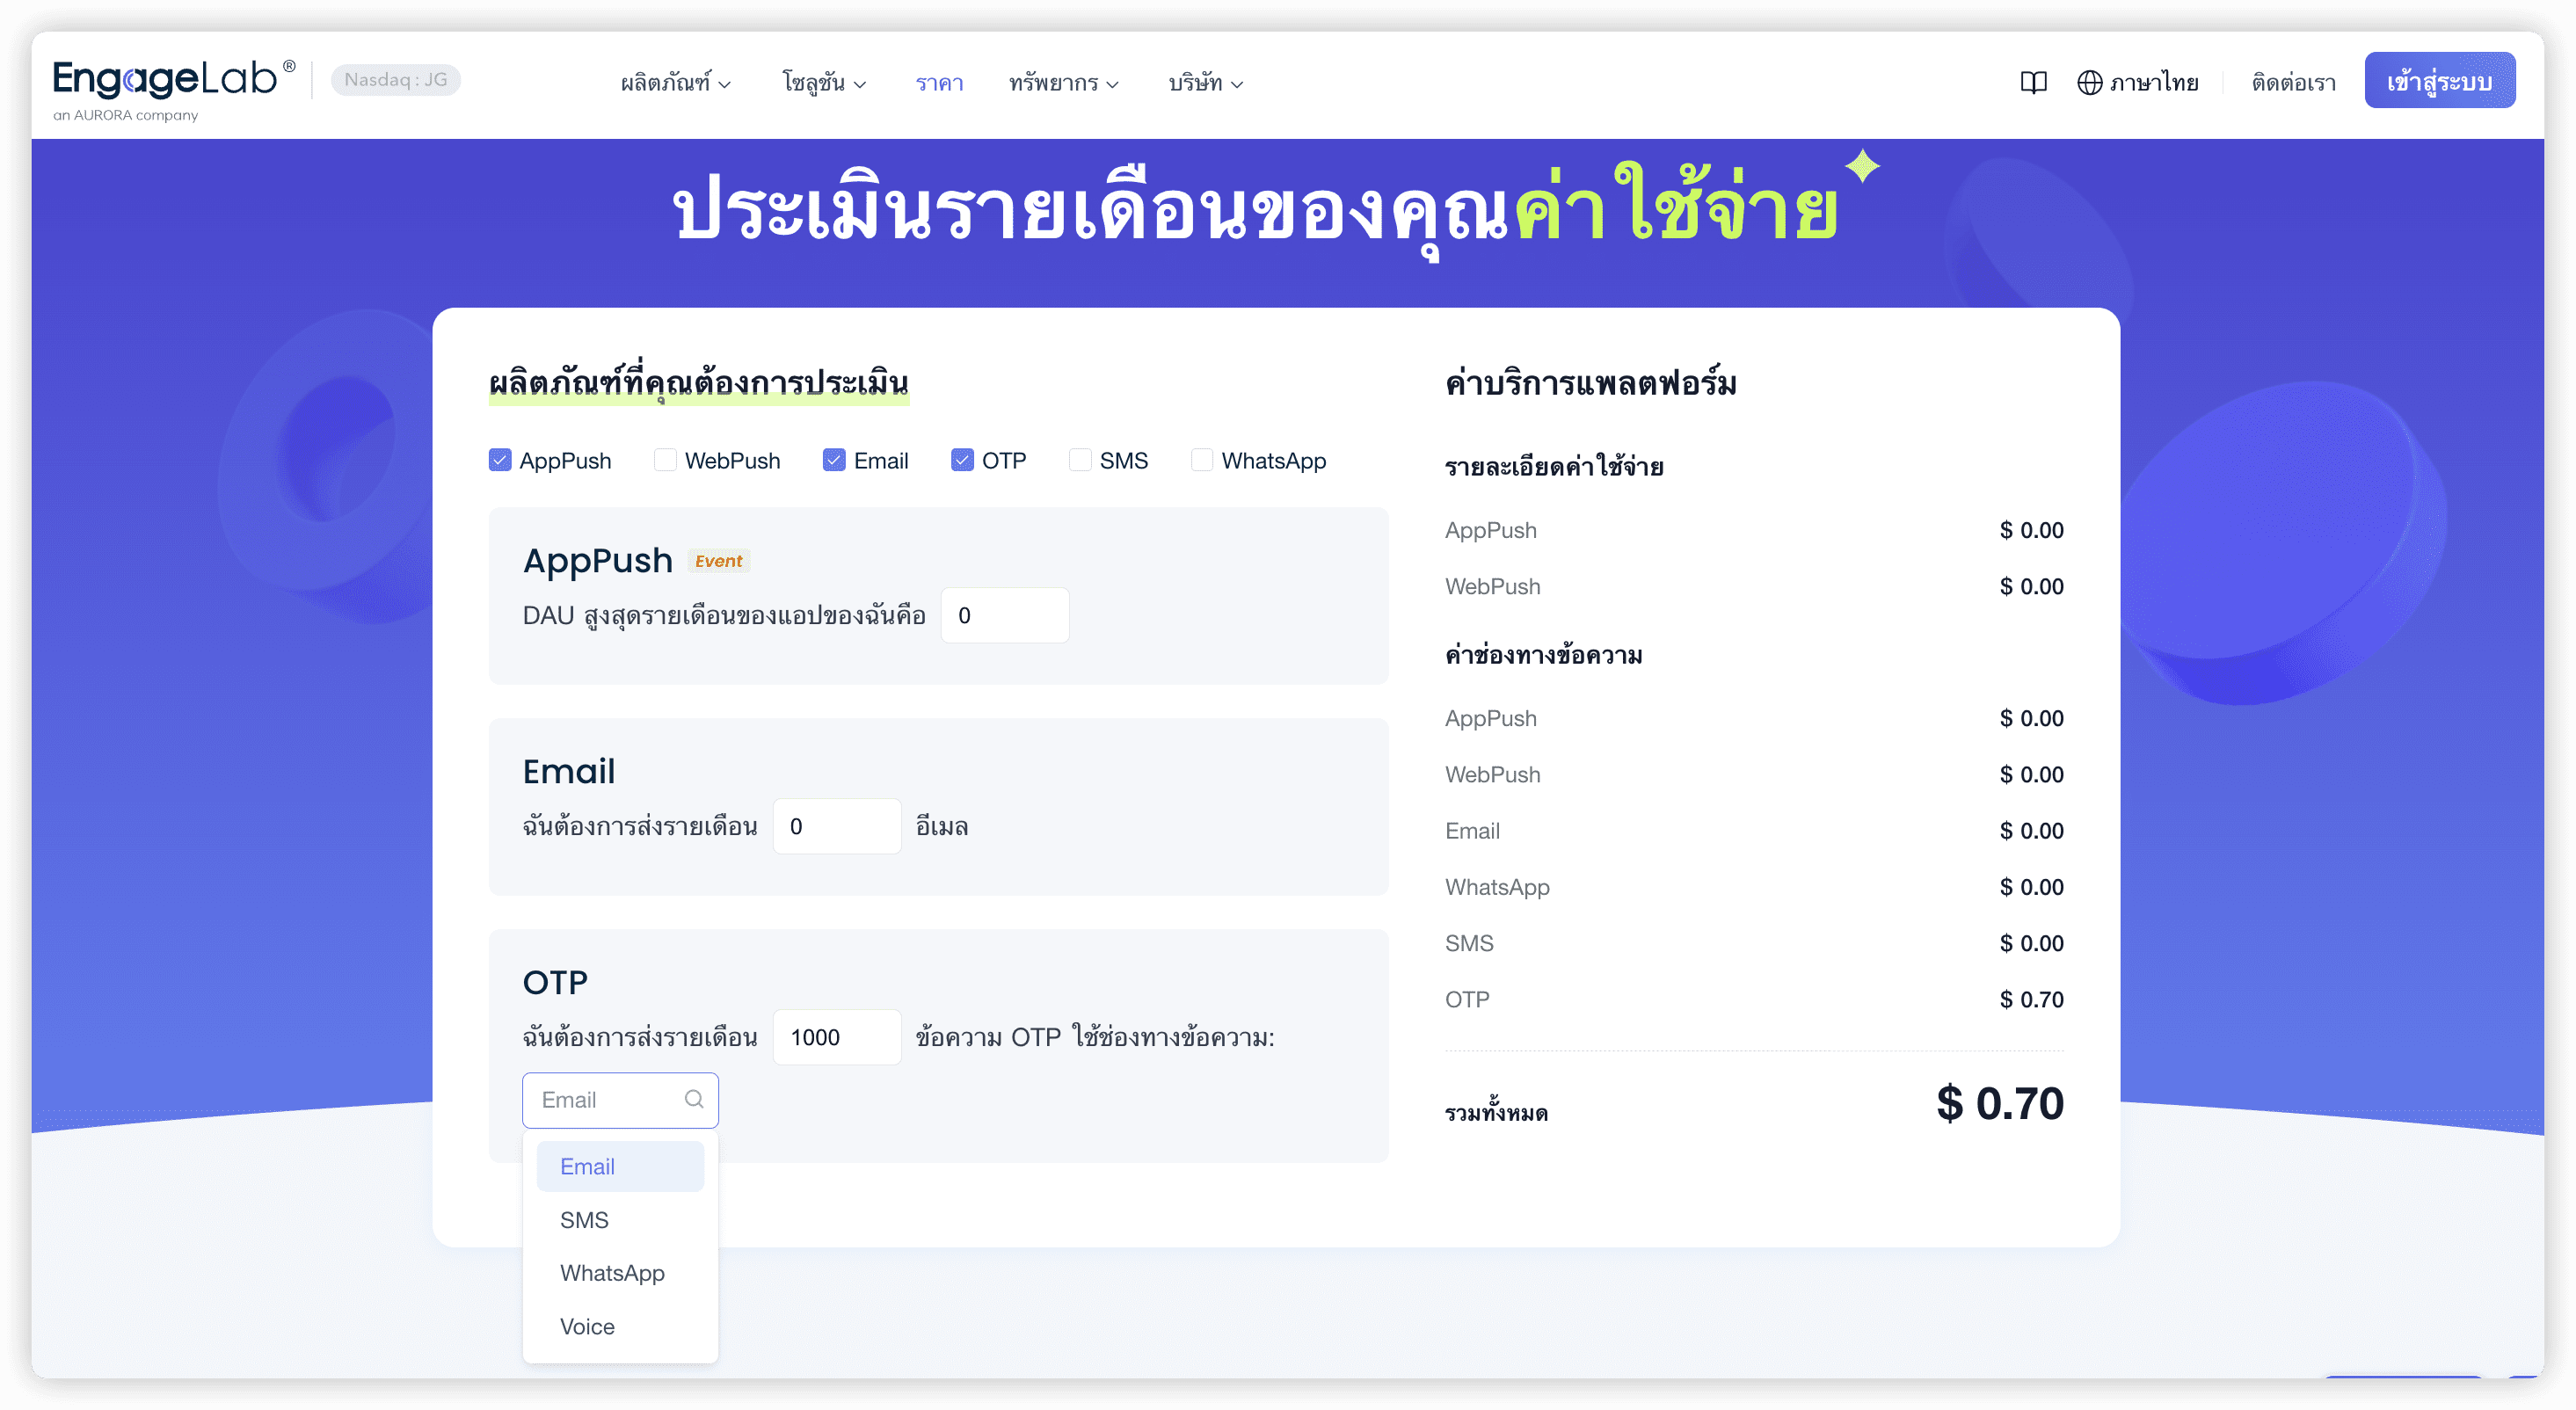Click the total amount $ 0.70
The height and width of the screenshot is (1410, 2576).
[2000, 1104]
